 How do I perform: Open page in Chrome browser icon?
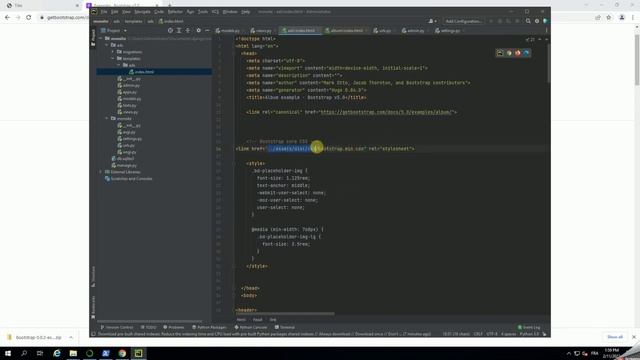509,53
